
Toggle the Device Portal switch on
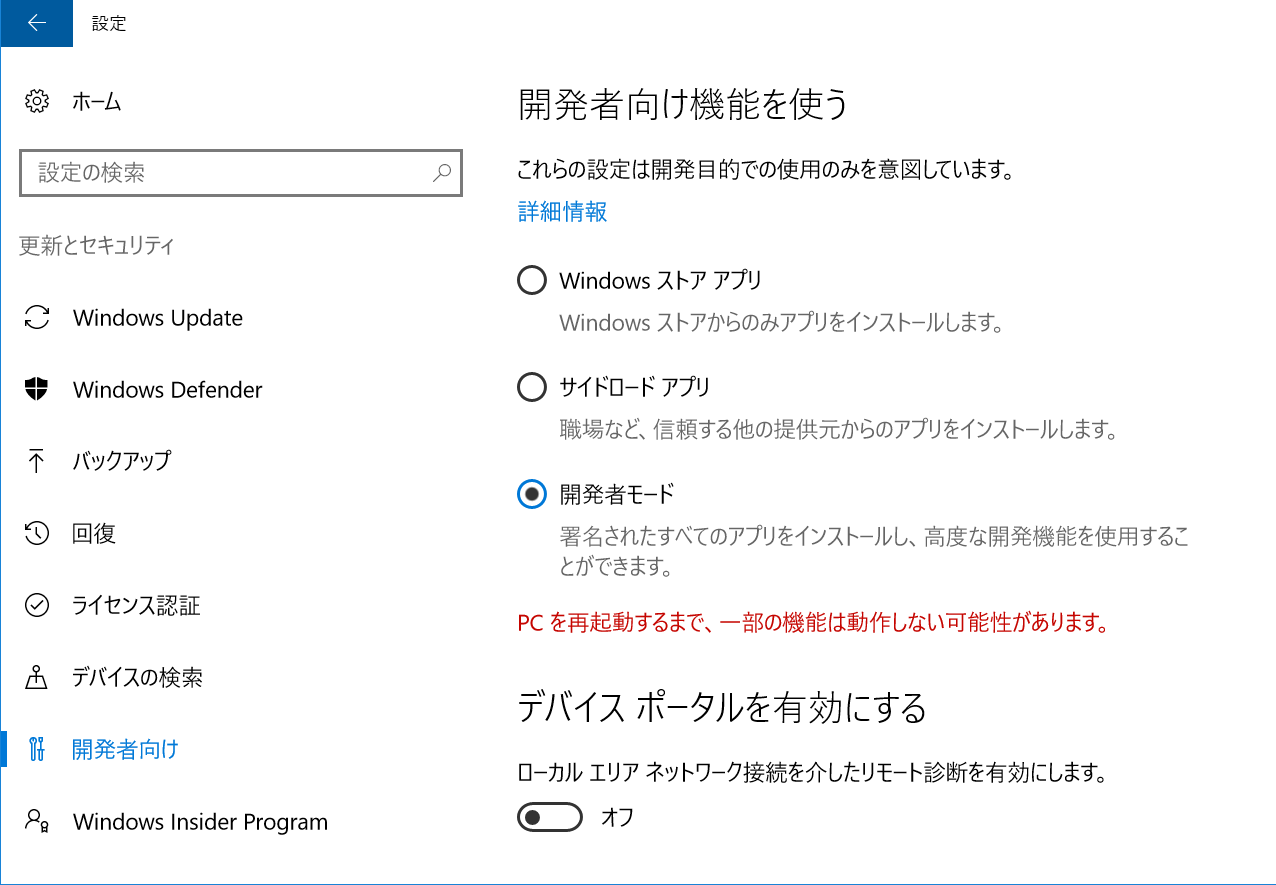point(549,817)
